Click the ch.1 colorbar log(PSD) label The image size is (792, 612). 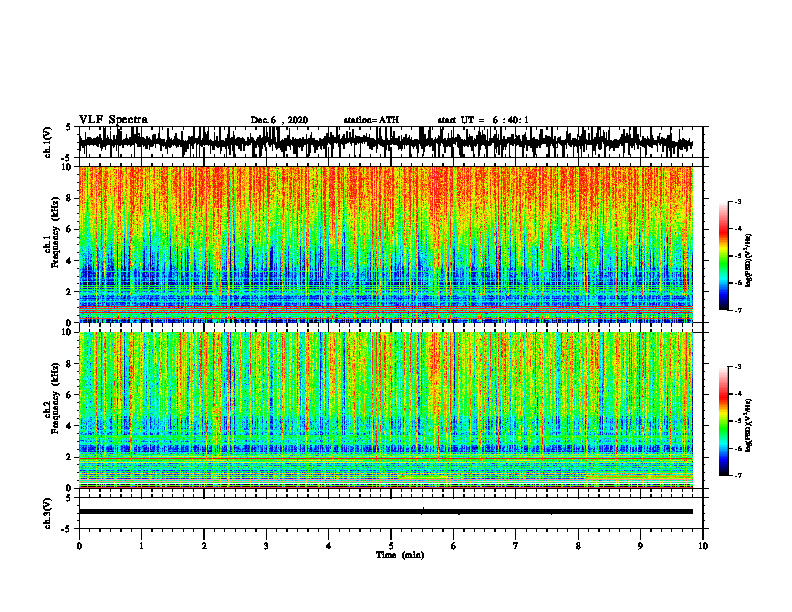coord(748,261)
